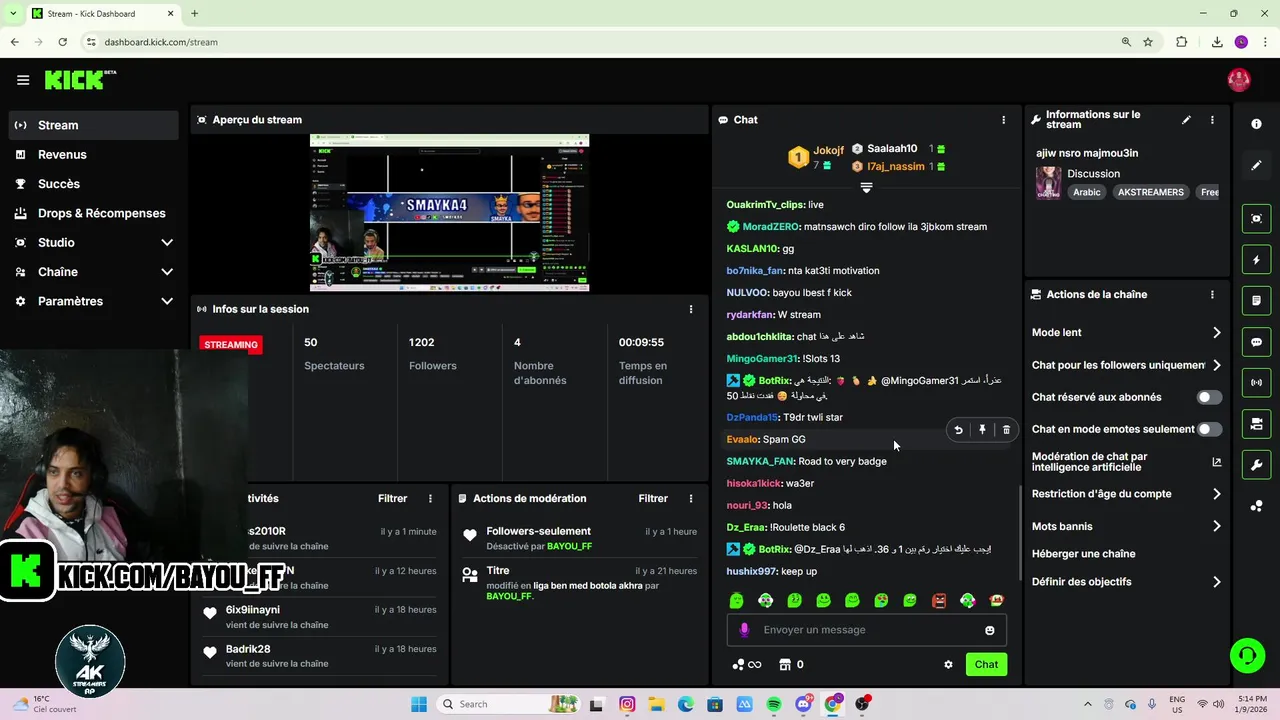Click the purple microphone icon in message box
This screenshot has height=720, width=1280.
(744, 630)
